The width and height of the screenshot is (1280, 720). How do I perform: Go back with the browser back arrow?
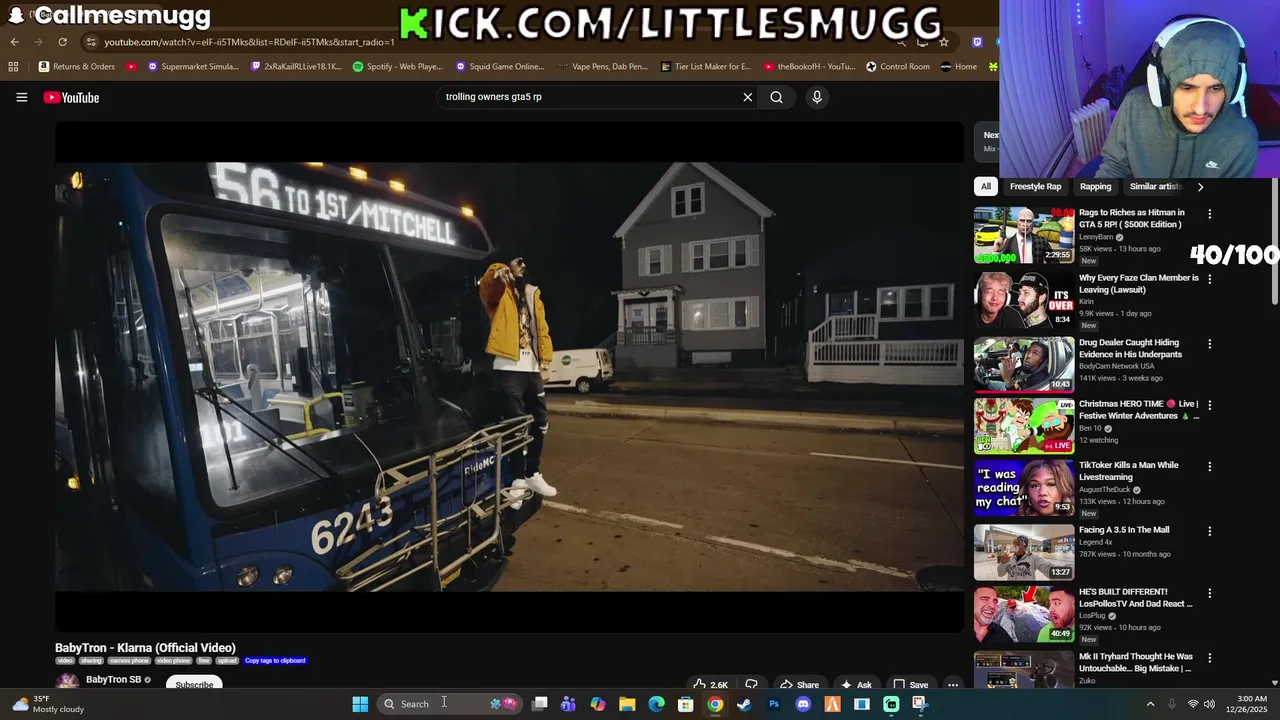14,42
